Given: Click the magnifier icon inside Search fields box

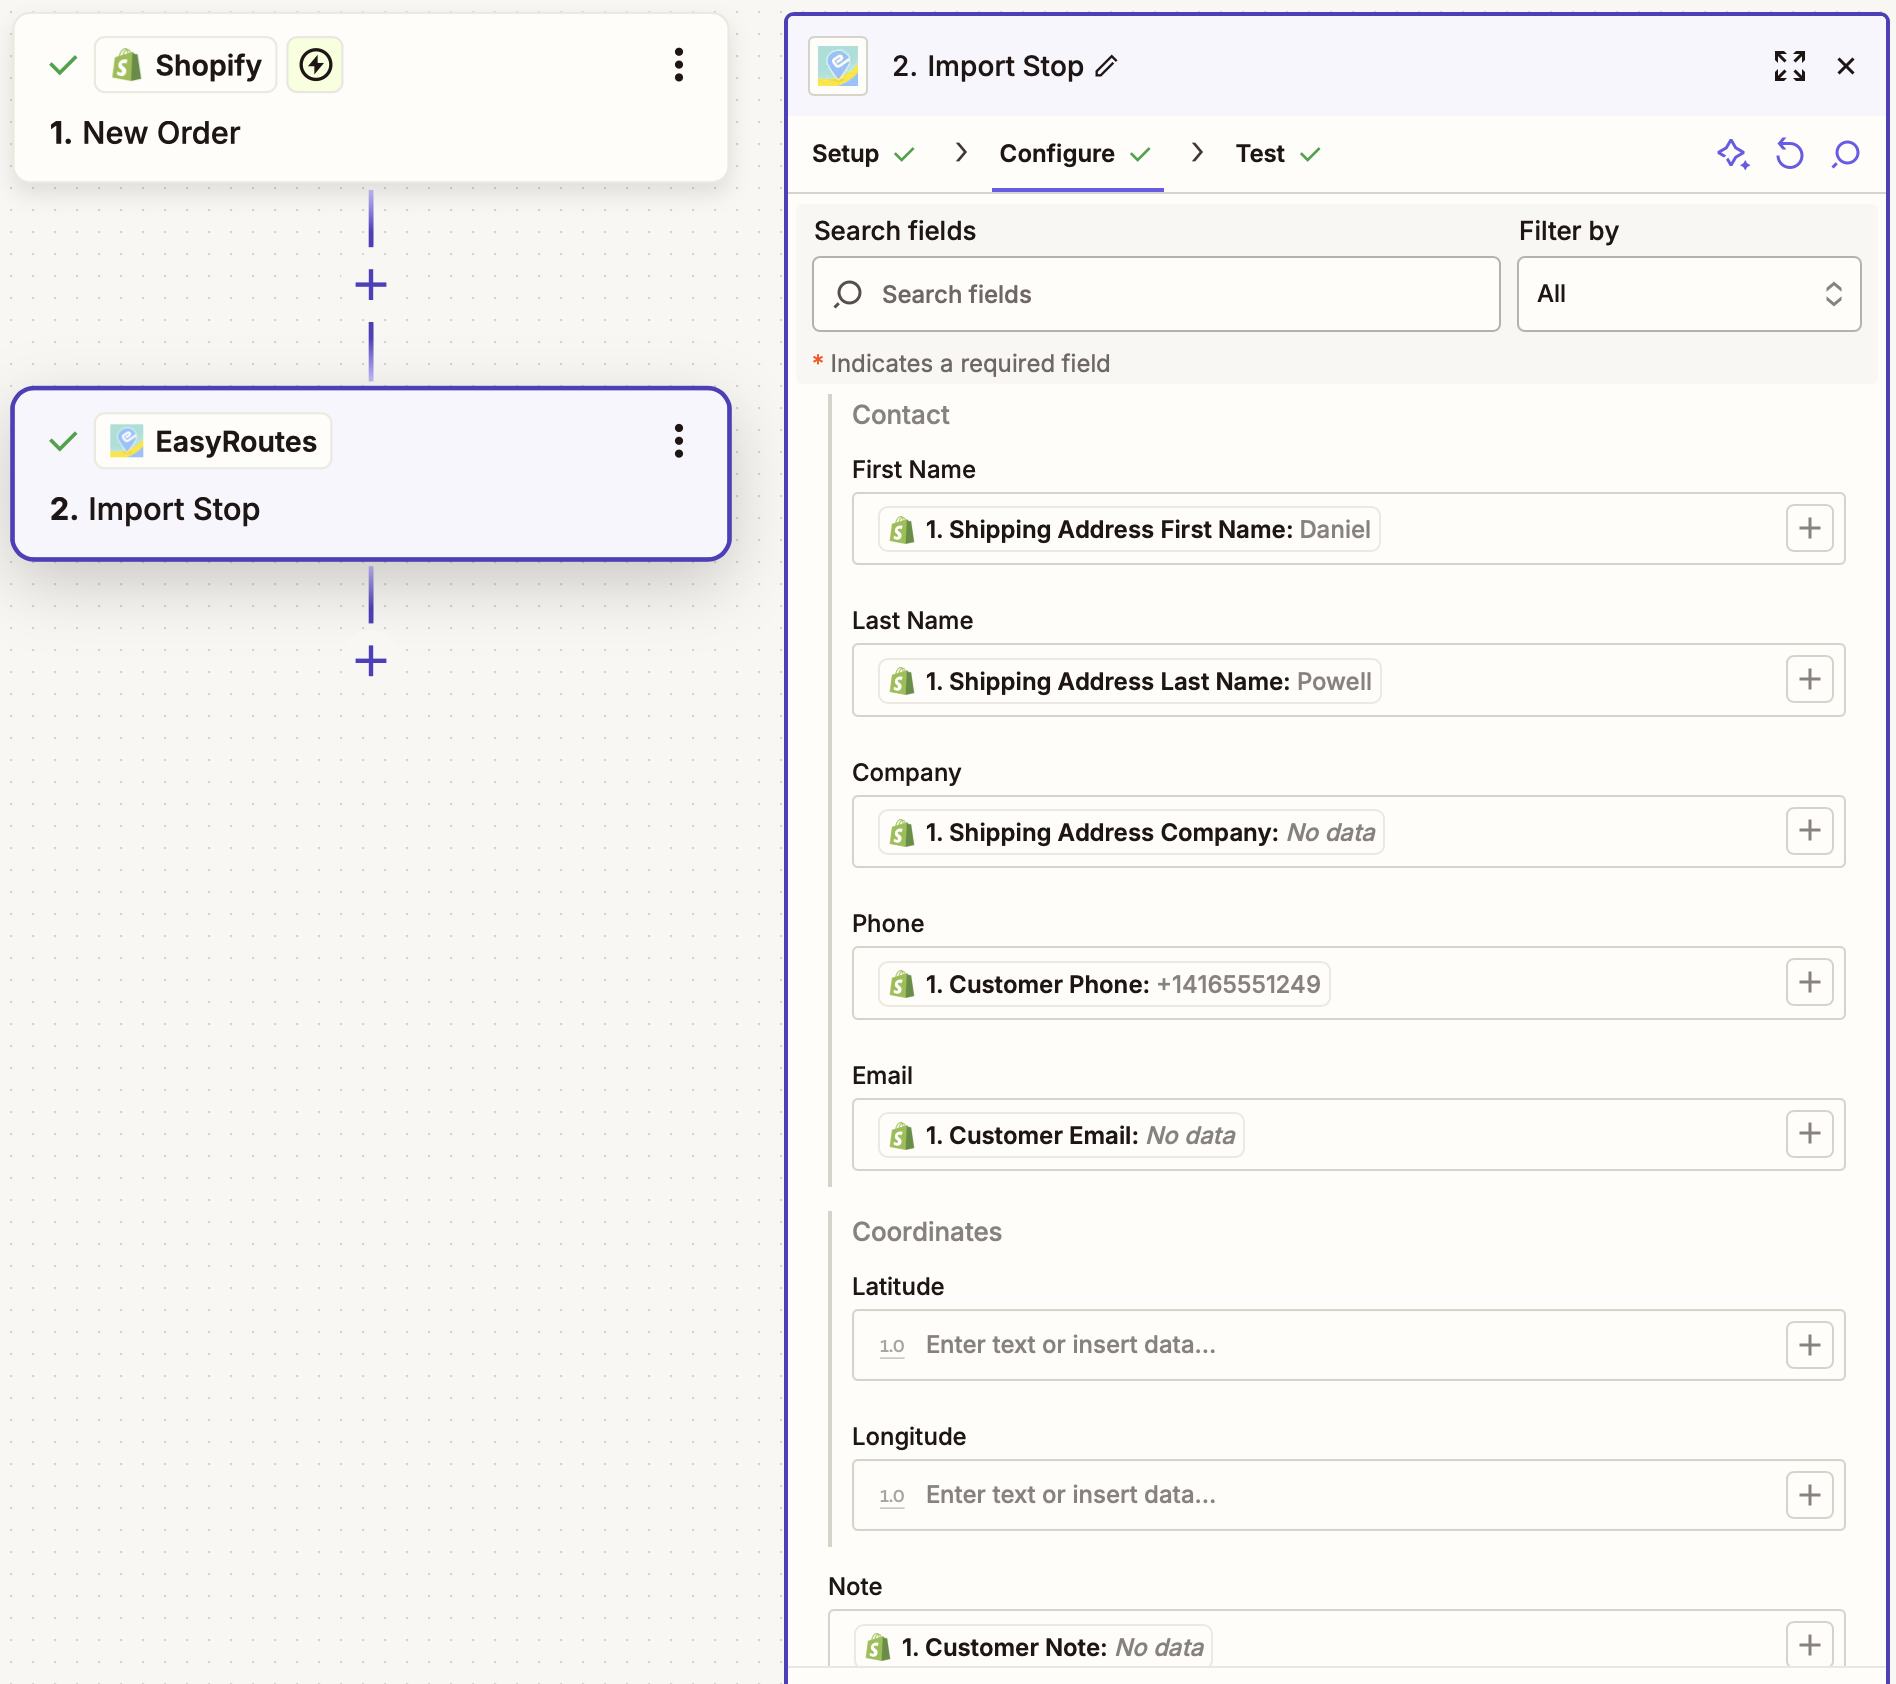Looking at the screenshot, I should [x=848, y=294].
